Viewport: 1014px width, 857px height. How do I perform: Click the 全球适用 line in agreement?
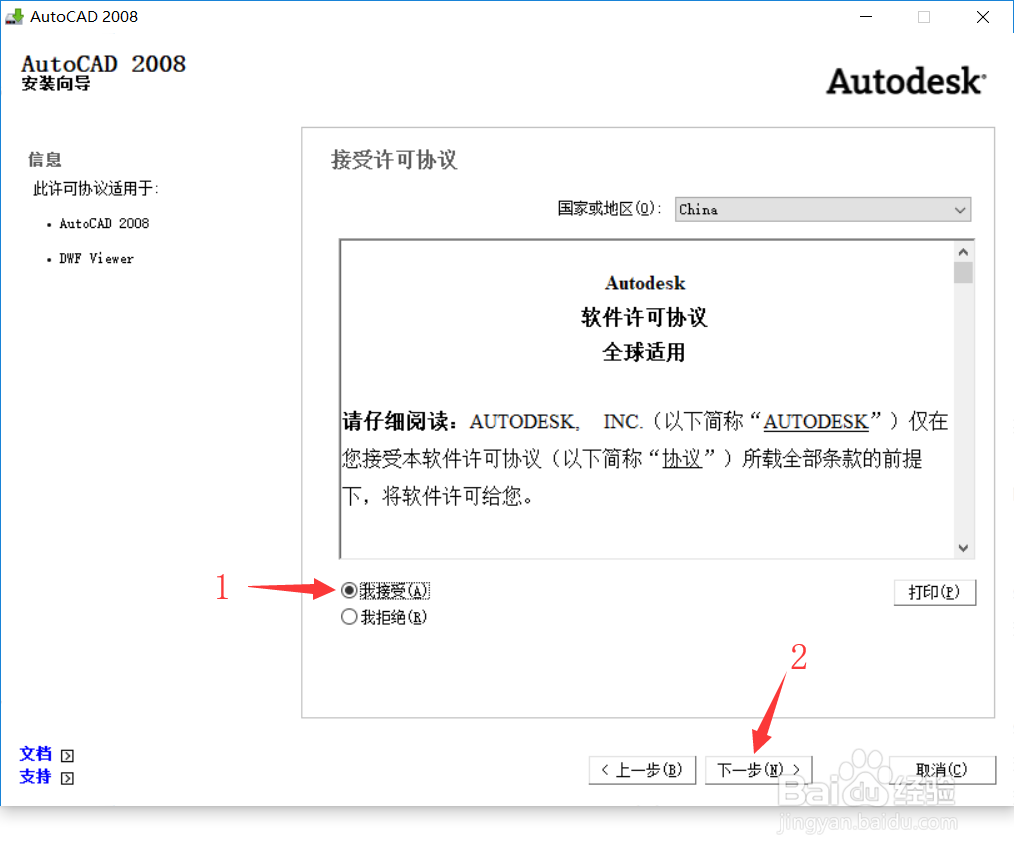tap(643, 353)
